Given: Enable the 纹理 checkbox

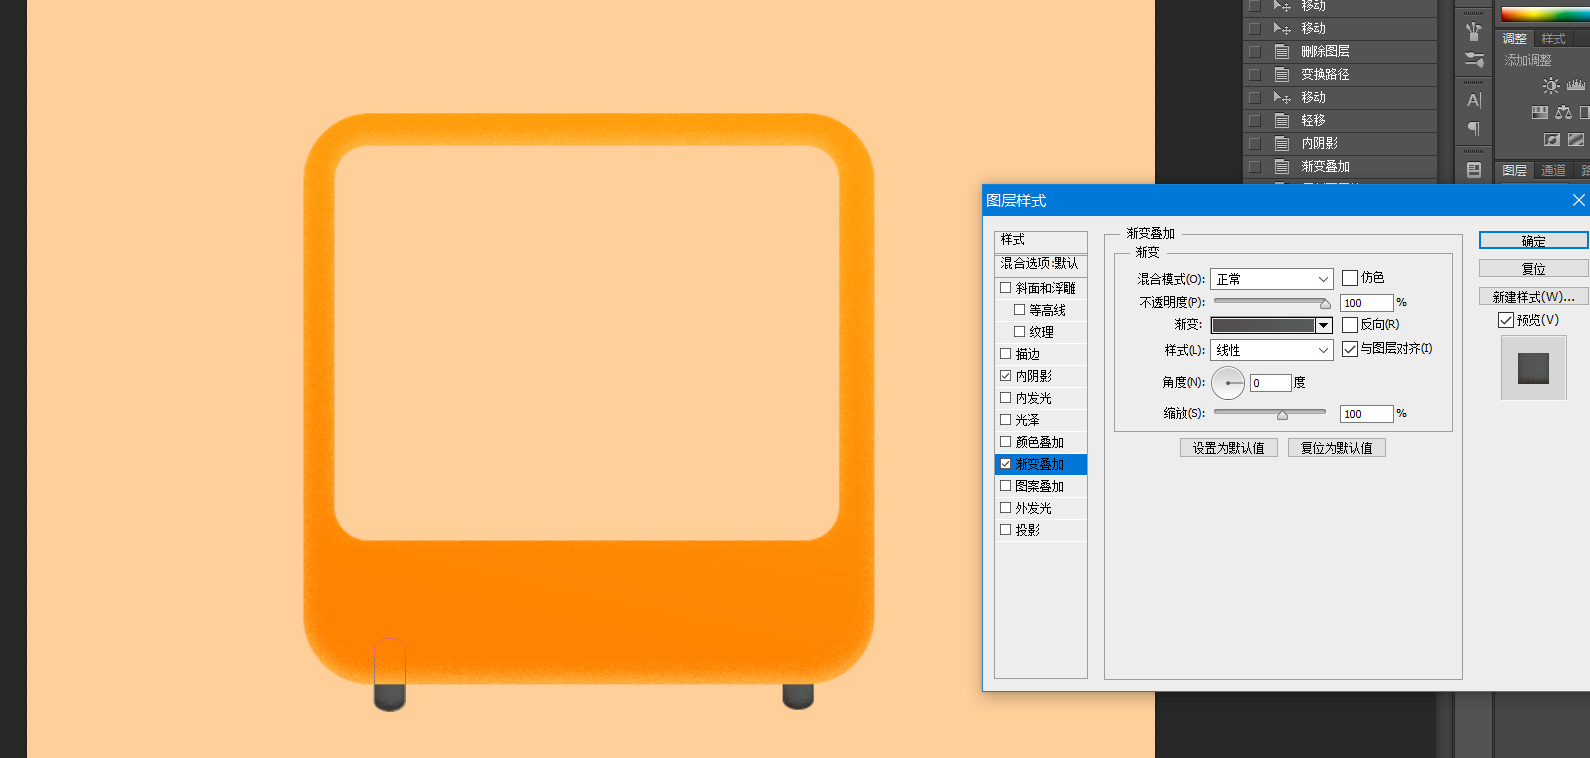Looking at the screenshot, I should tap(1020, 332).
